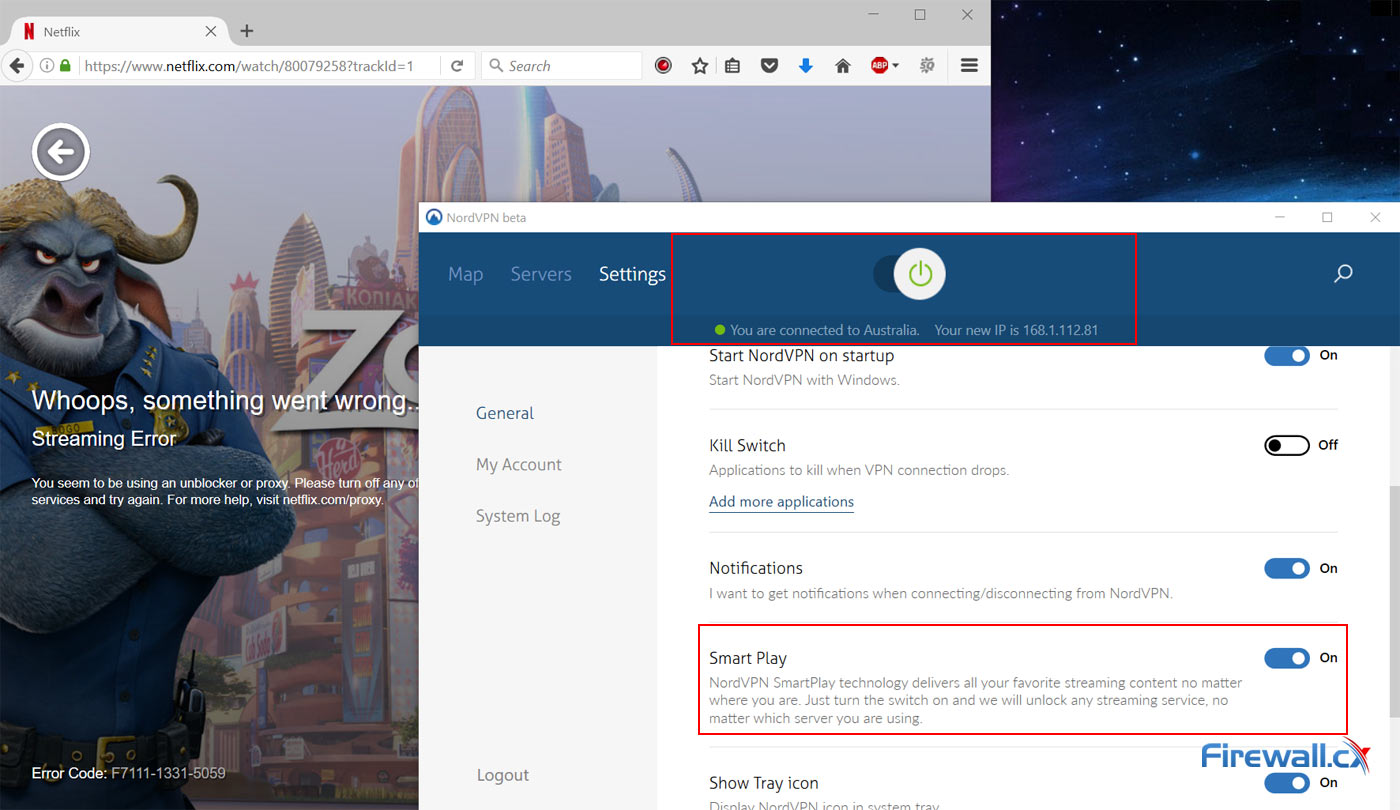1400x810 pixels.
Task: Open My Account settings section
Action: coord(519,465)
